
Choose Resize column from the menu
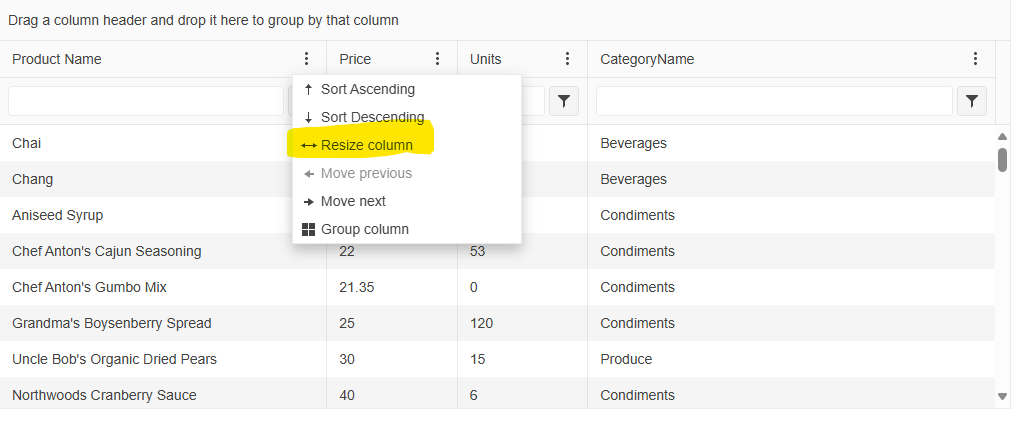point(366,146)
